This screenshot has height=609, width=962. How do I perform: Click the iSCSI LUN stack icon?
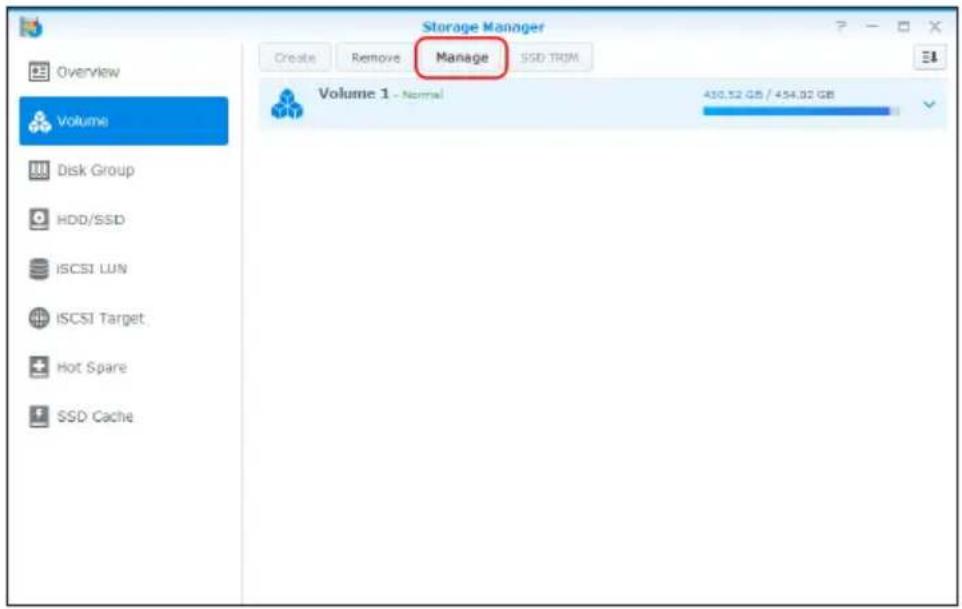39,269
